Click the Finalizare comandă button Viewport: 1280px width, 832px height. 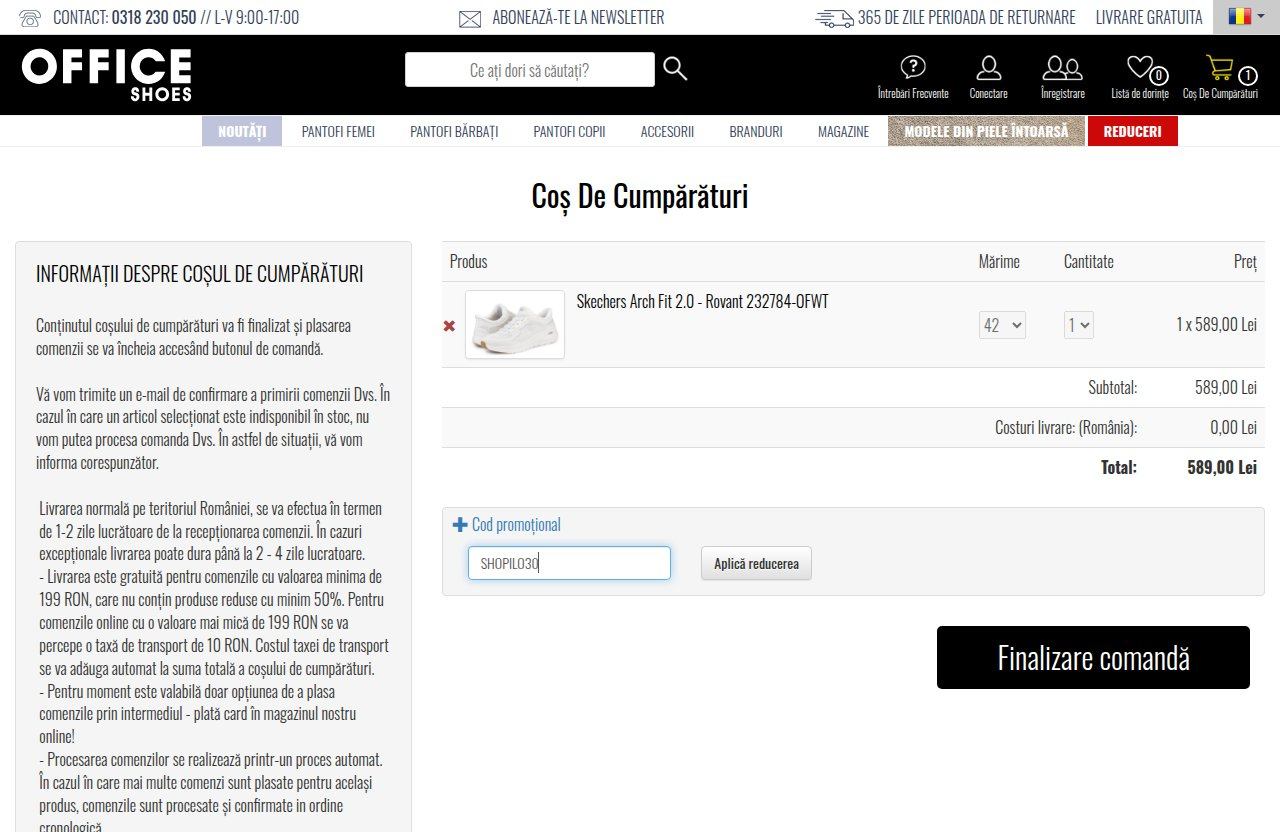pos(1093,657)
